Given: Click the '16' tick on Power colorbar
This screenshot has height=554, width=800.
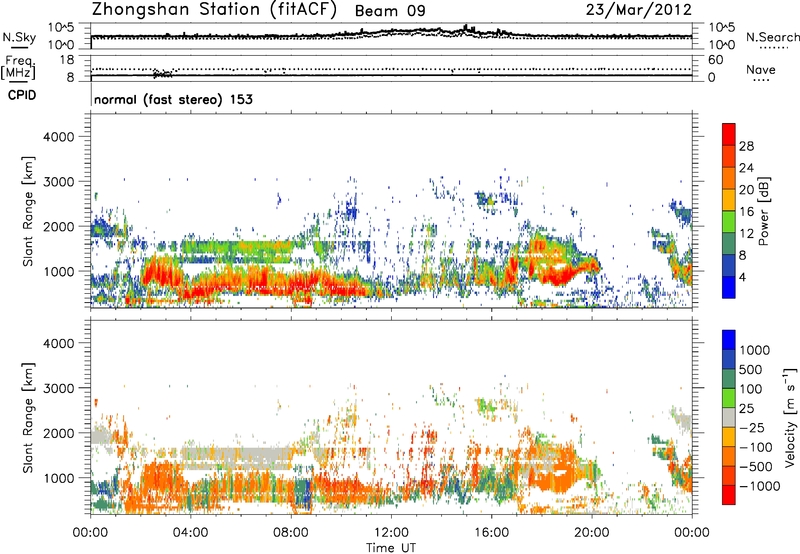Looking at the screenshot, I should [746, 212].
